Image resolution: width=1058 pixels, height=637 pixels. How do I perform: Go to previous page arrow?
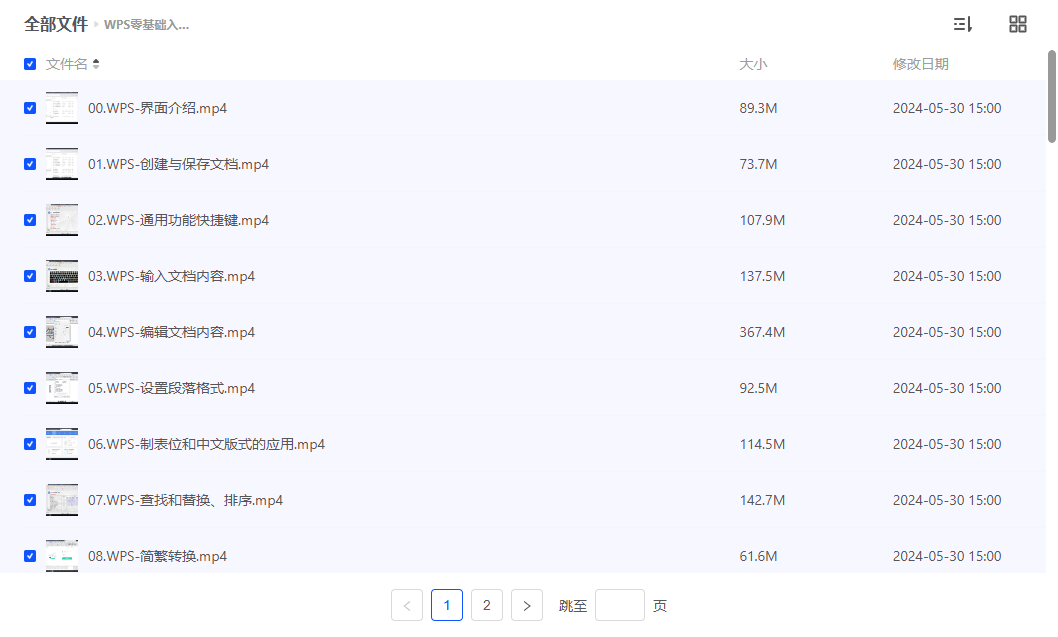tap(407, 605)
